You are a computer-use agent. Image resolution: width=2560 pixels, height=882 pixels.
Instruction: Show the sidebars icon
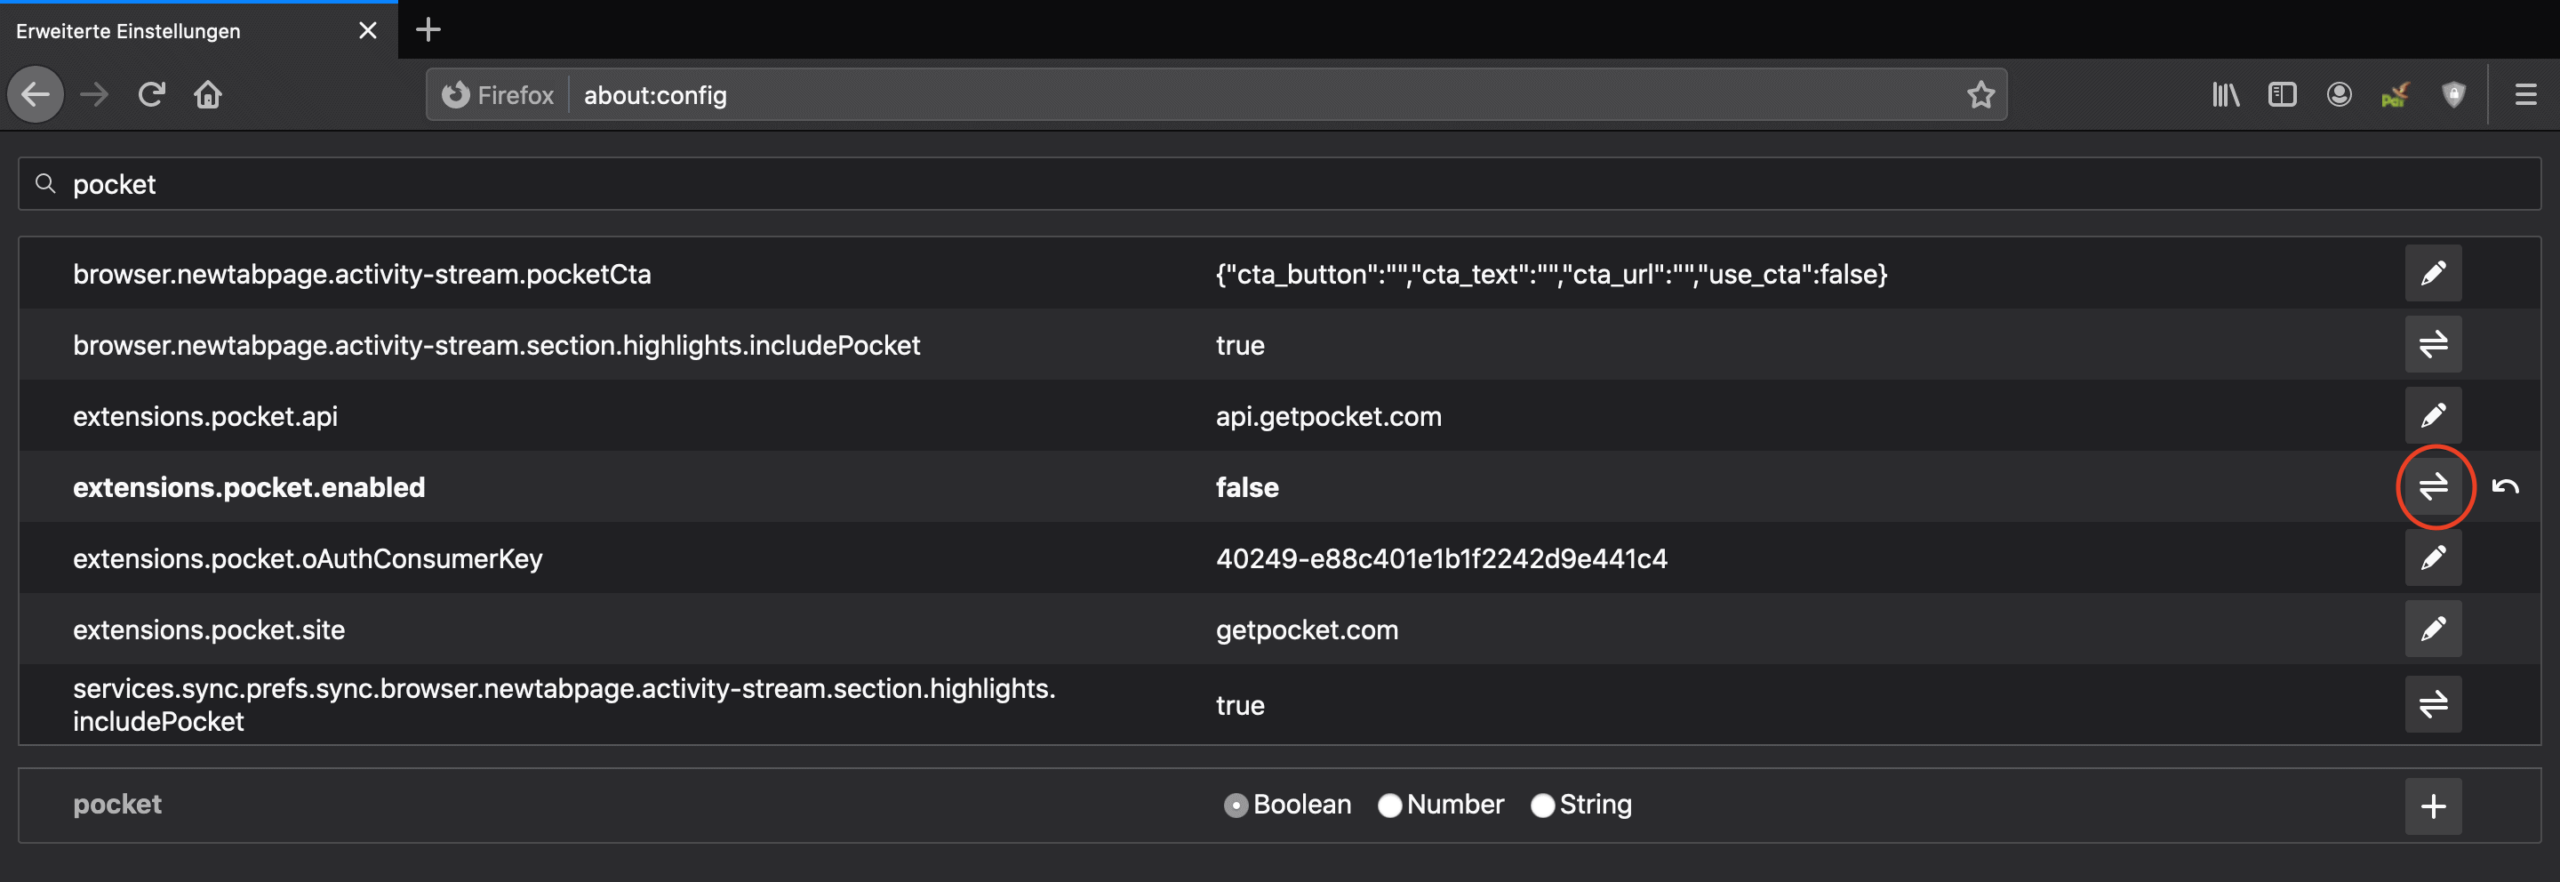(x=2282, y=95)
